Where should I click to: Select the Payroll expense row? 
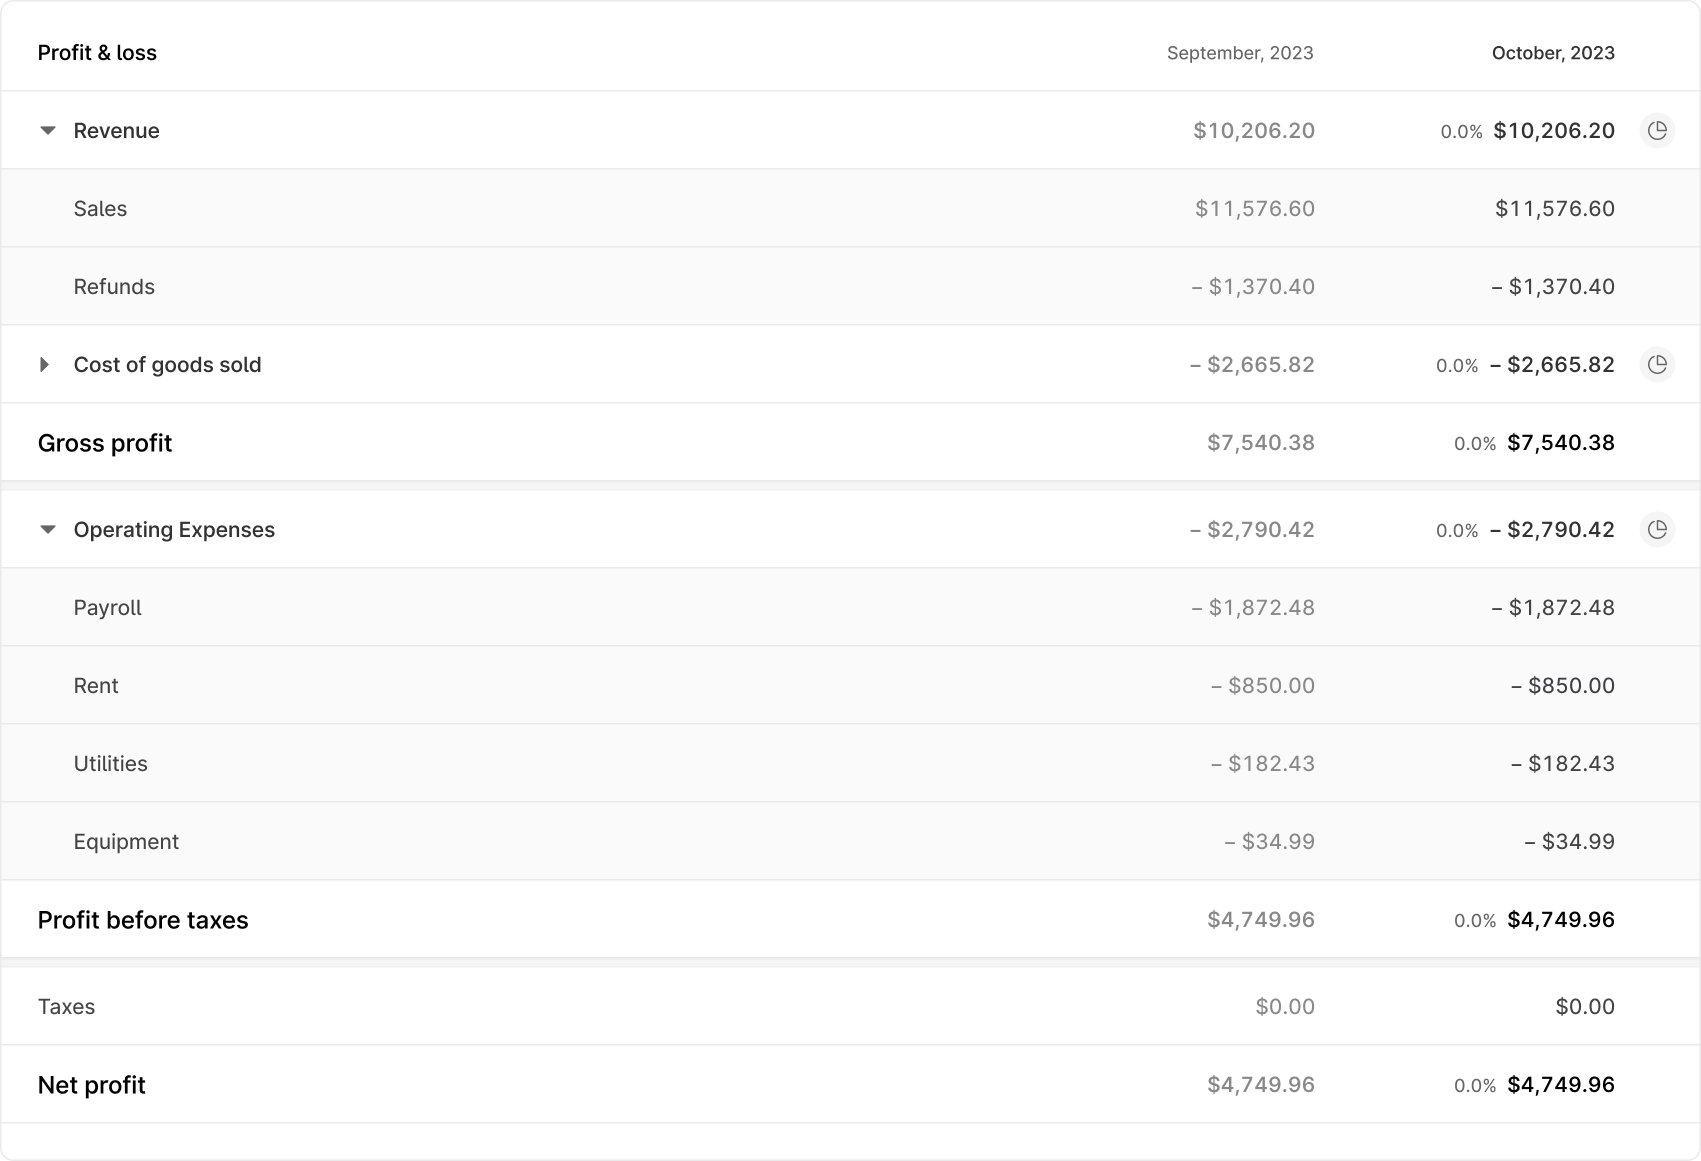click(850, 607)
